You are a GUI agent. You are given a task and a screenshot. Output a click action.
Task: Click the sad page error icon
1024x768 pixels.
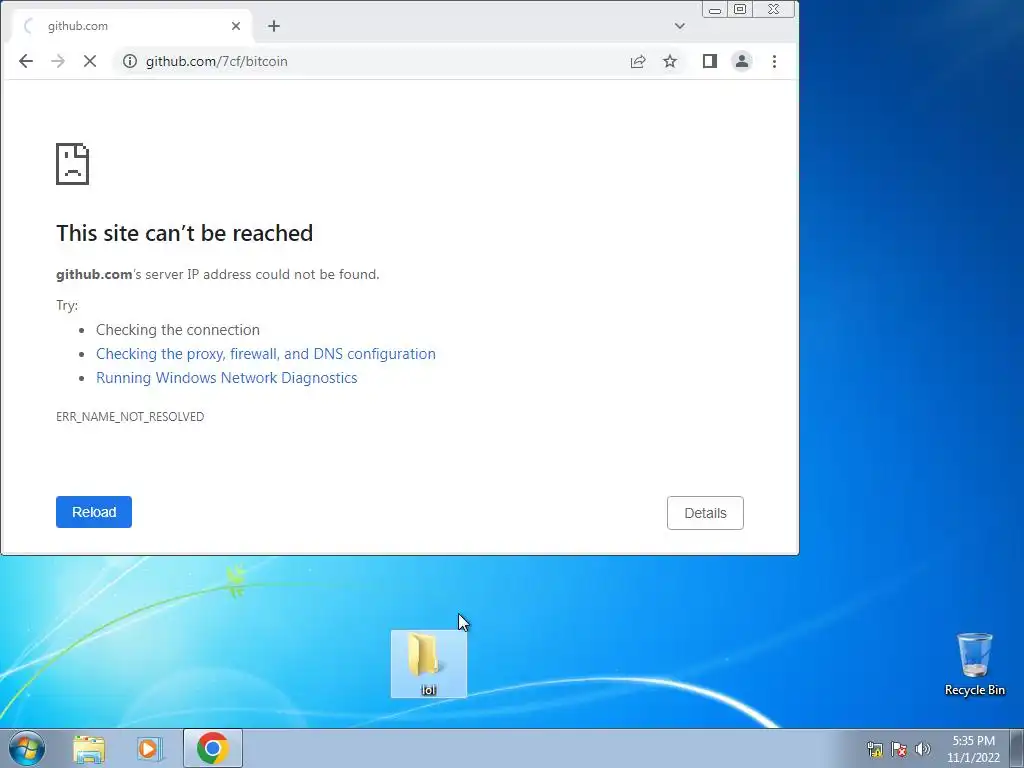(72, 164)
